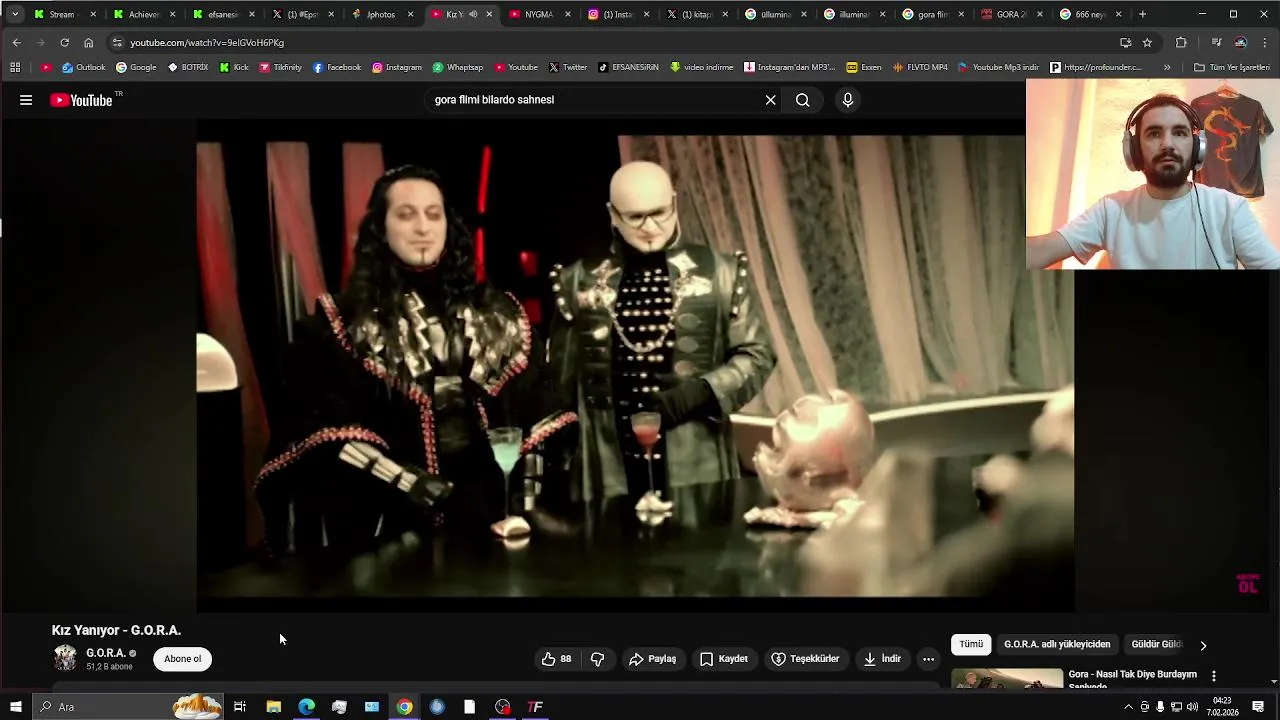
Task: Switch to the Stream tab
Action: coord(66,14)
